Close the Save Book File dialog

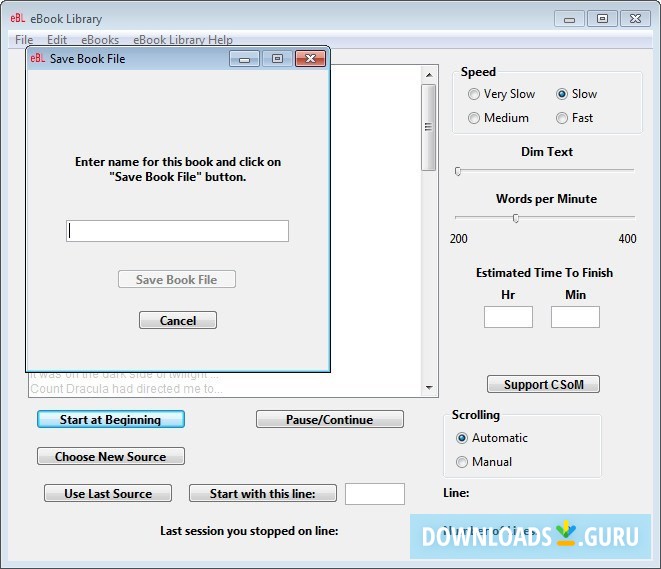[x=310, y=59]
